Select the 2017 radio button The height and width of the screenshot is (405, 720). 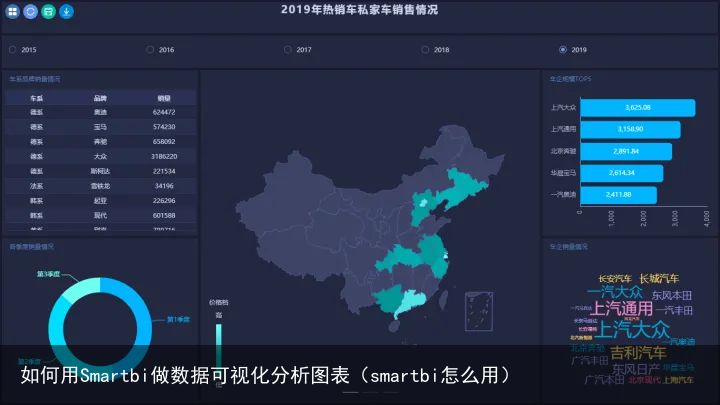[x=287, y=50]
